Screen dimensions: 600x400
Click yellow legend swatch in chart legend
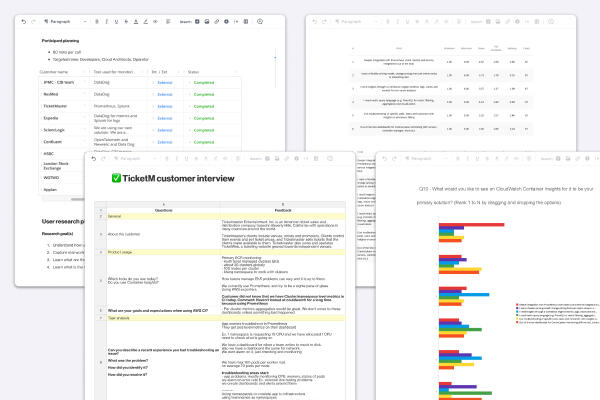click(517, 319)
